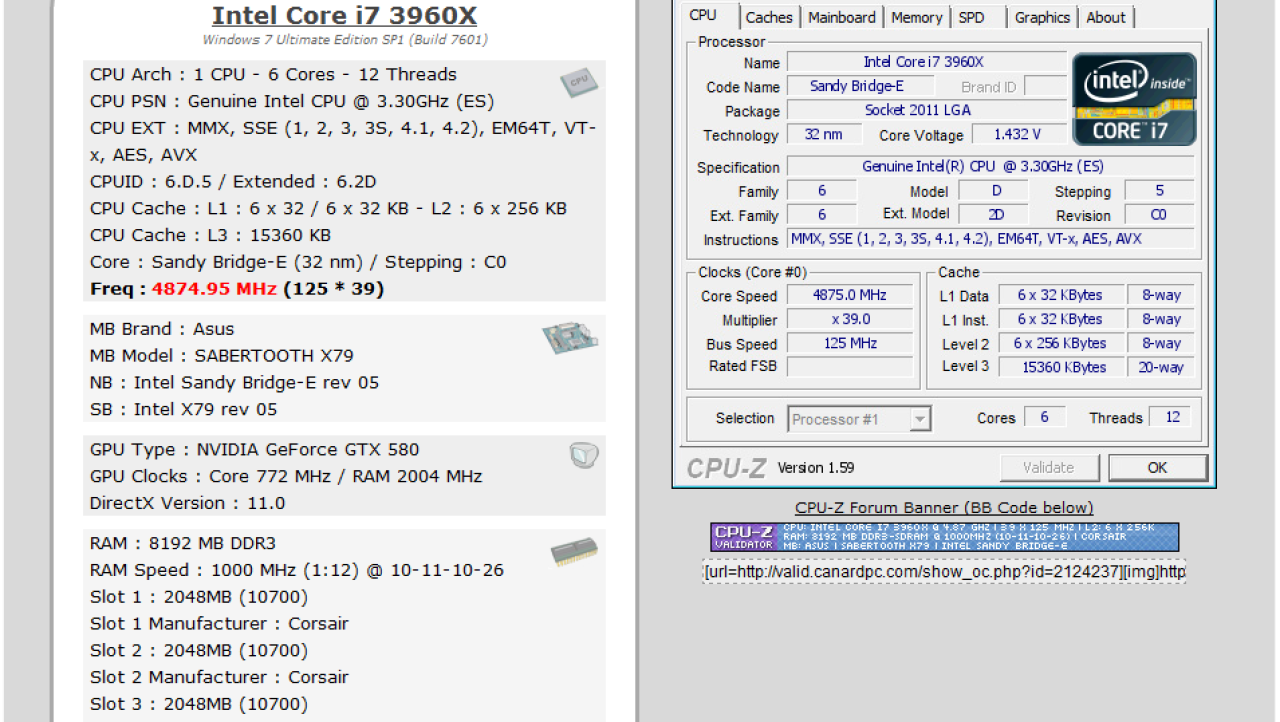Click the Multiplier value x 39.0
The height and width of the screenshot is (722, 1280).
[850, 319]
